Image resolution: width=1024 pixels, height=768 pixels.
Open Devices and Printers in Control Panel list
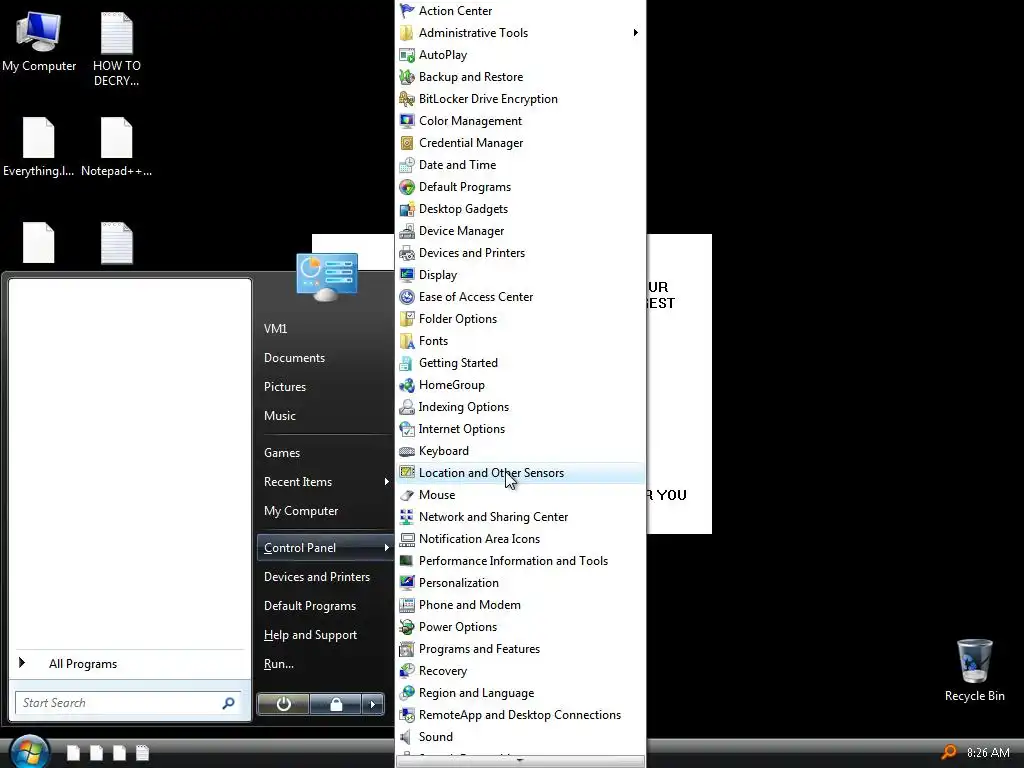(x=472, y=253)
